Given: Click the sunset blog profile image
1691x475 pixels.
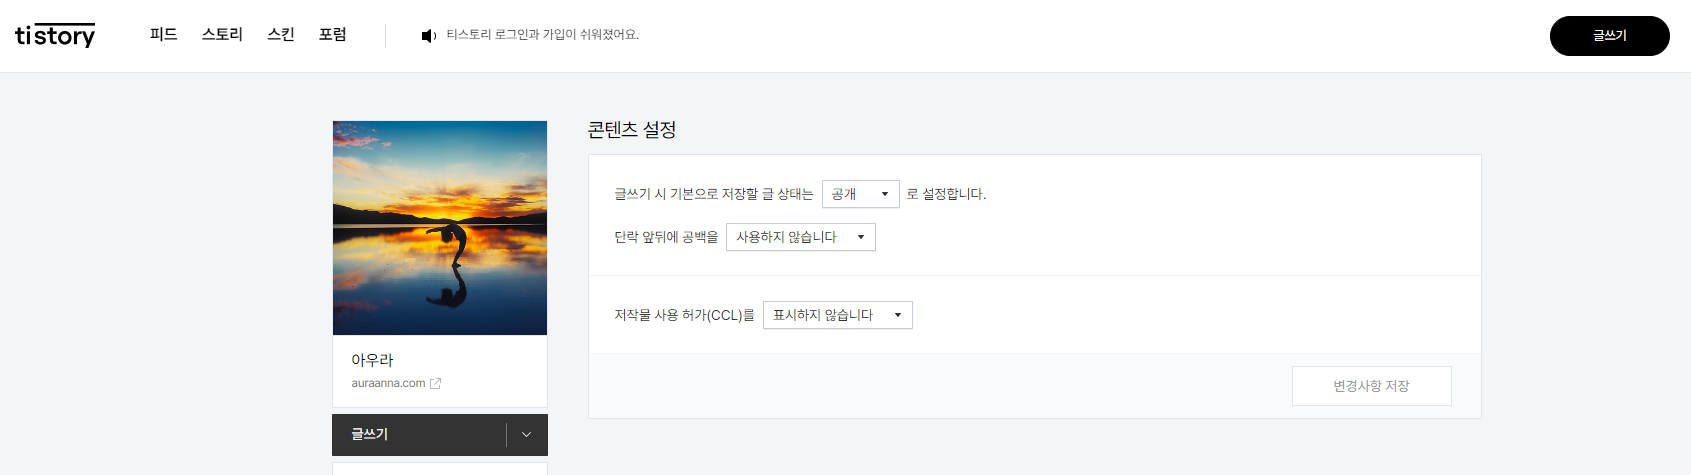Looking at the screenshot, I should tap(440, 228).
